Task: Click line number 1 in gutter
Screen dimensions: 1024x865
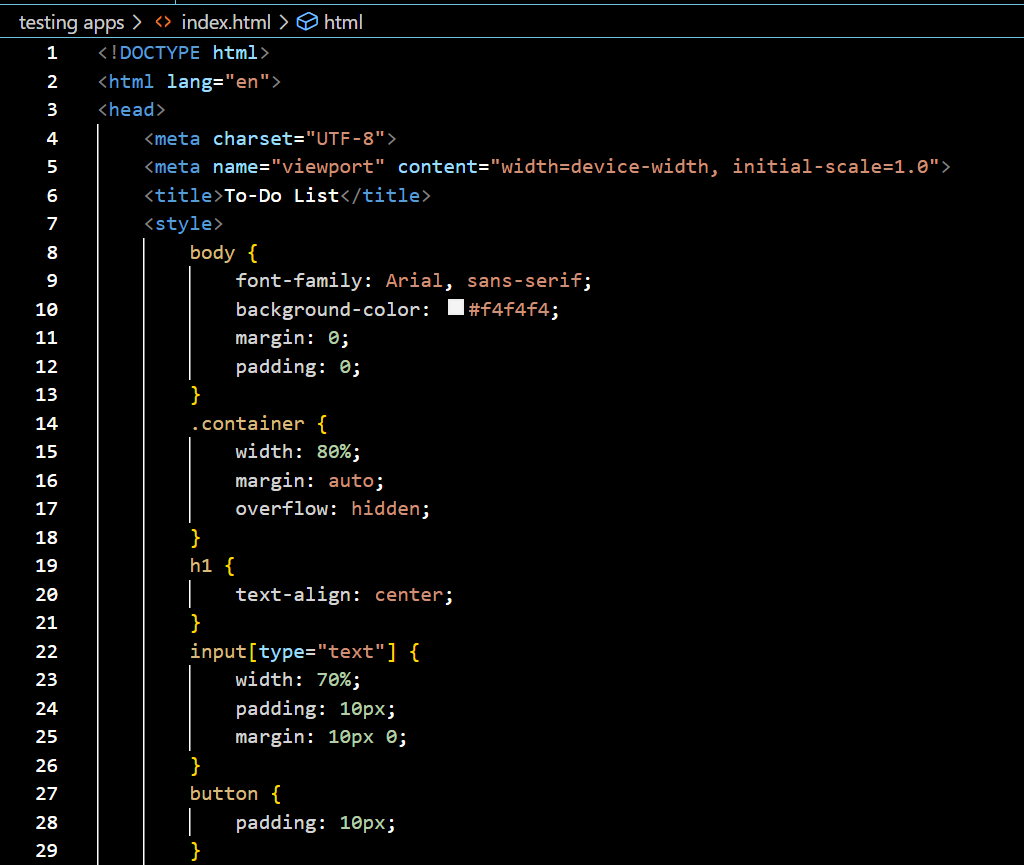Action: point(52,53)
